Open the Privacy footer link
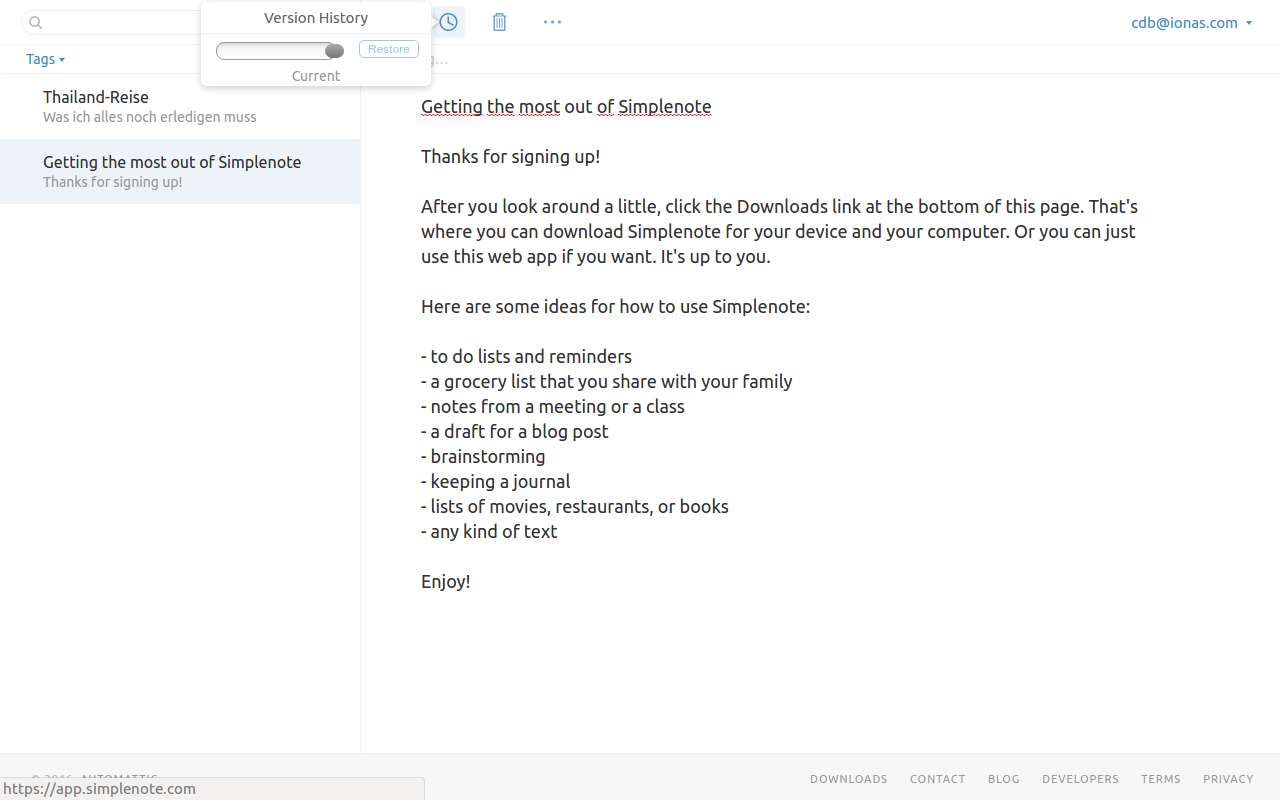This screenshot has width=1280, height=800. (1228, 779)
